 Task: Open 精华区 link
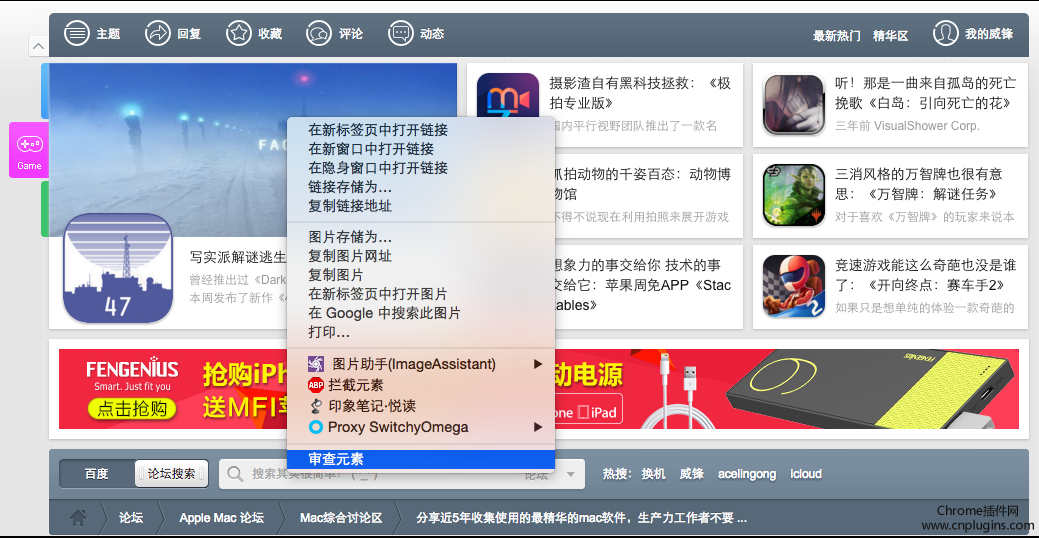coord(891,36)
